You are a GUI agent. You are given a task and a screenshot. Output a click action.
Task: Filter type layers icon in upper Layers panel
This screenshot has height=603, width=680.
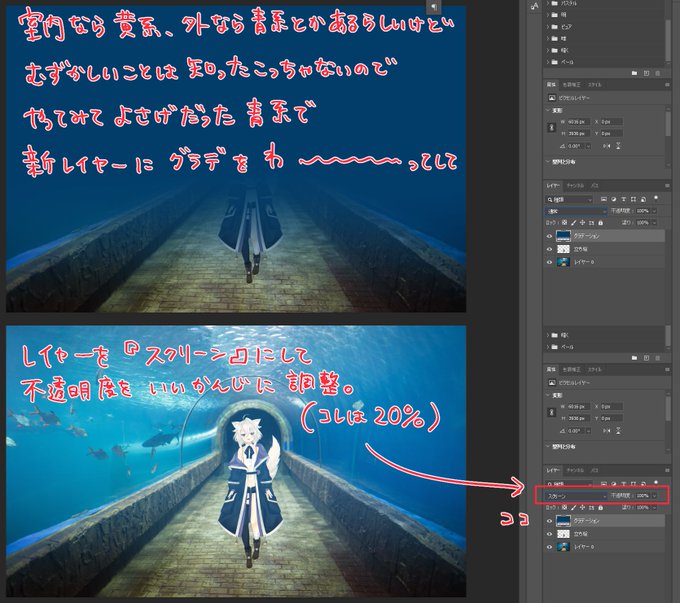(x=623, y=199)
